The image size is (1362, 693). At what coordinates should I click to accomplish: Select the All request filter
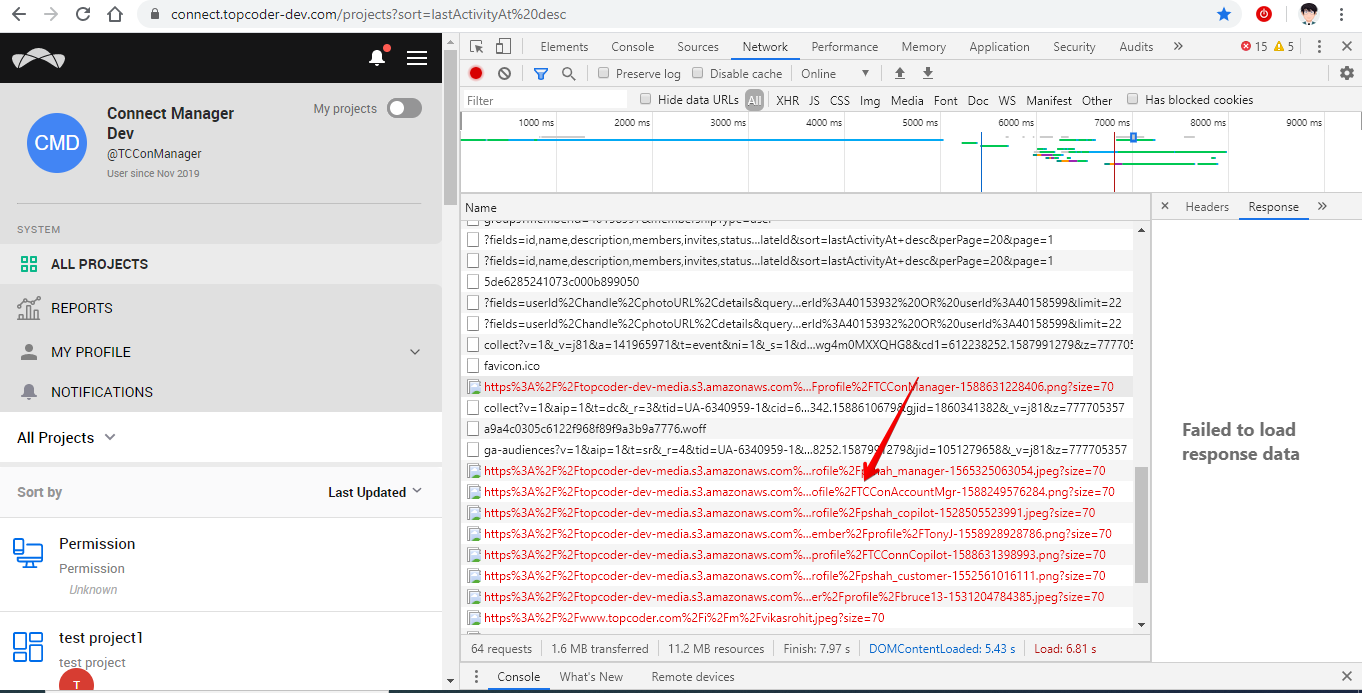[x=754, y=100]
